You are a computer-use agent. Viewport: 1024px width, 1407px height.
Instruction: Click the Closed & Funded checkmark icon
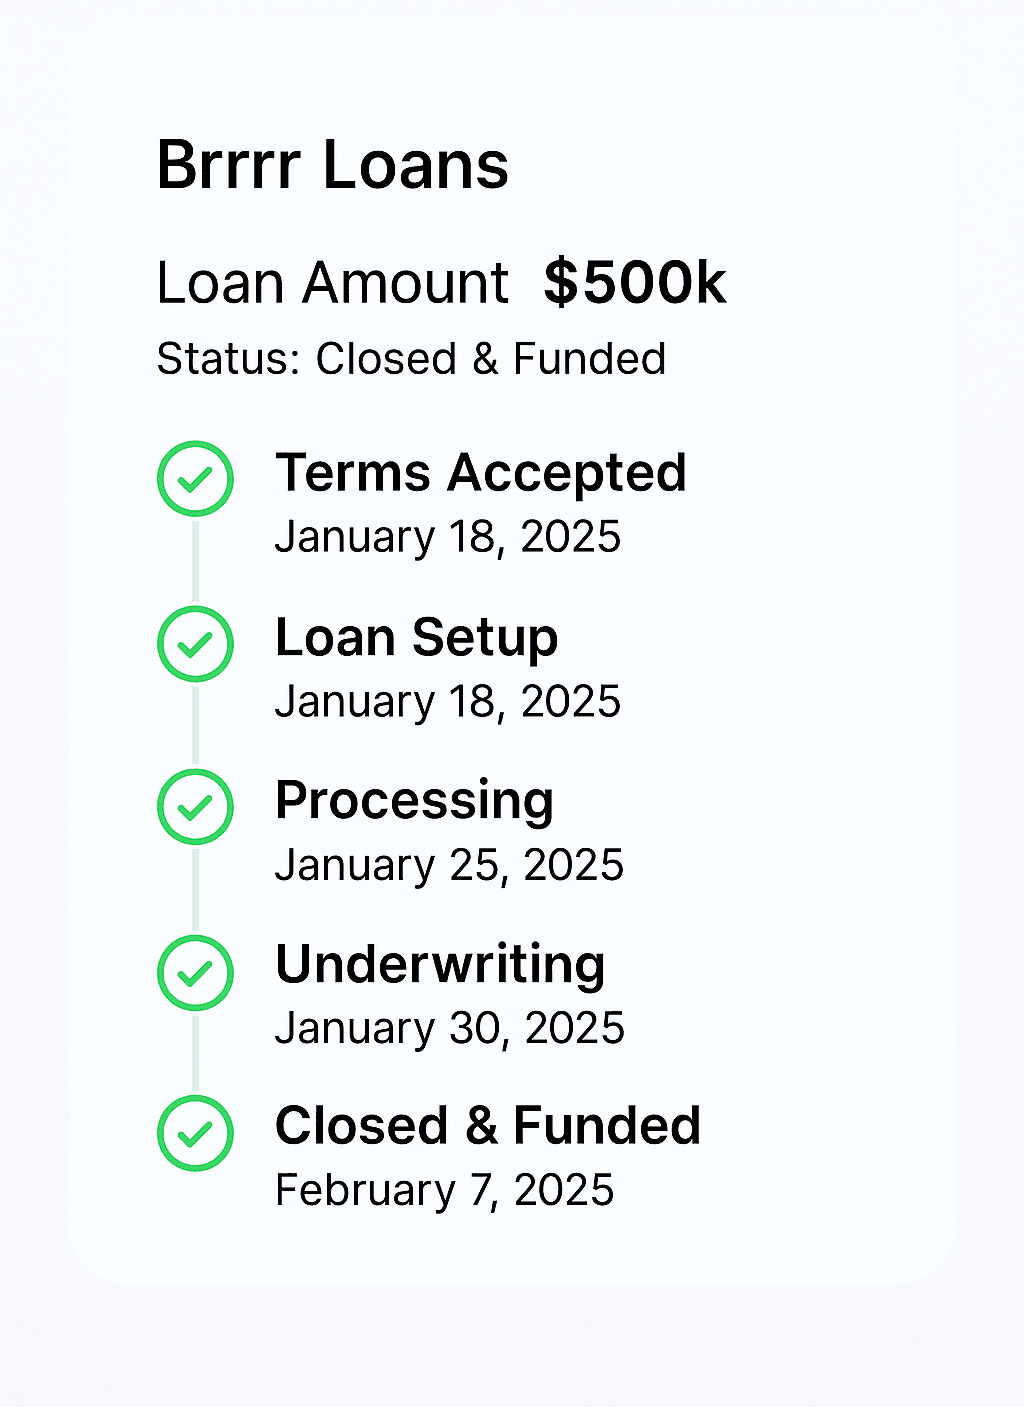[x=195, y=1133]
